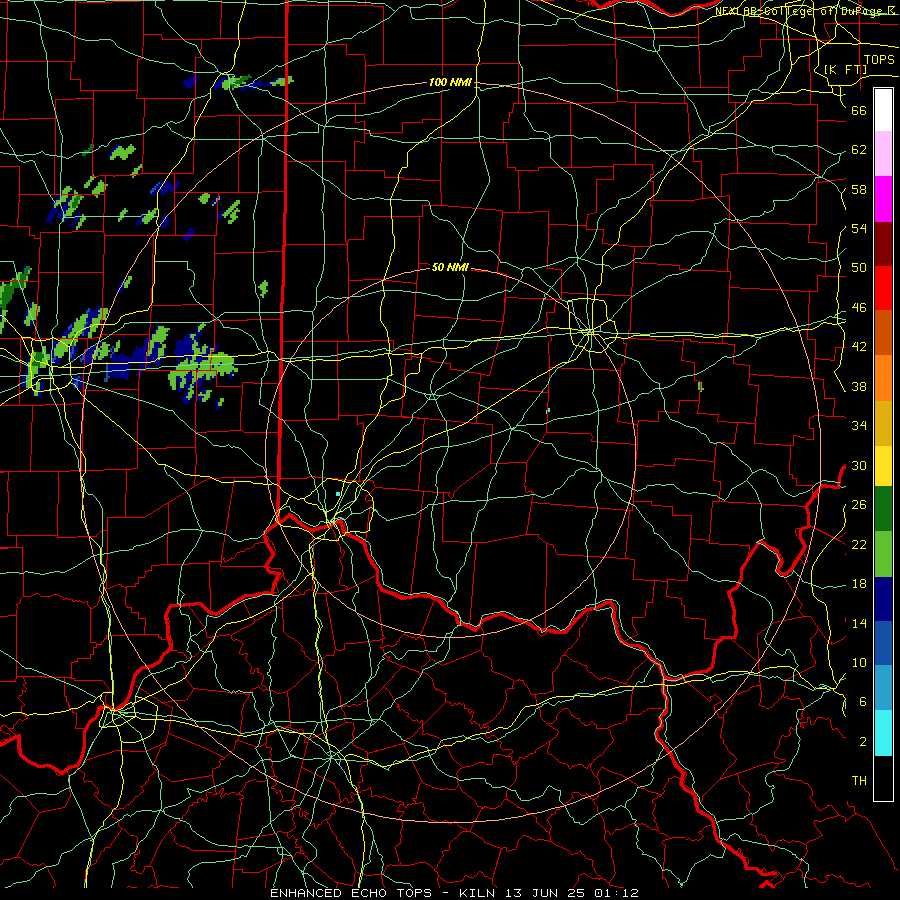Click the '38' scale label
Viewport: 900px width, 900px height.
(859, 386)
